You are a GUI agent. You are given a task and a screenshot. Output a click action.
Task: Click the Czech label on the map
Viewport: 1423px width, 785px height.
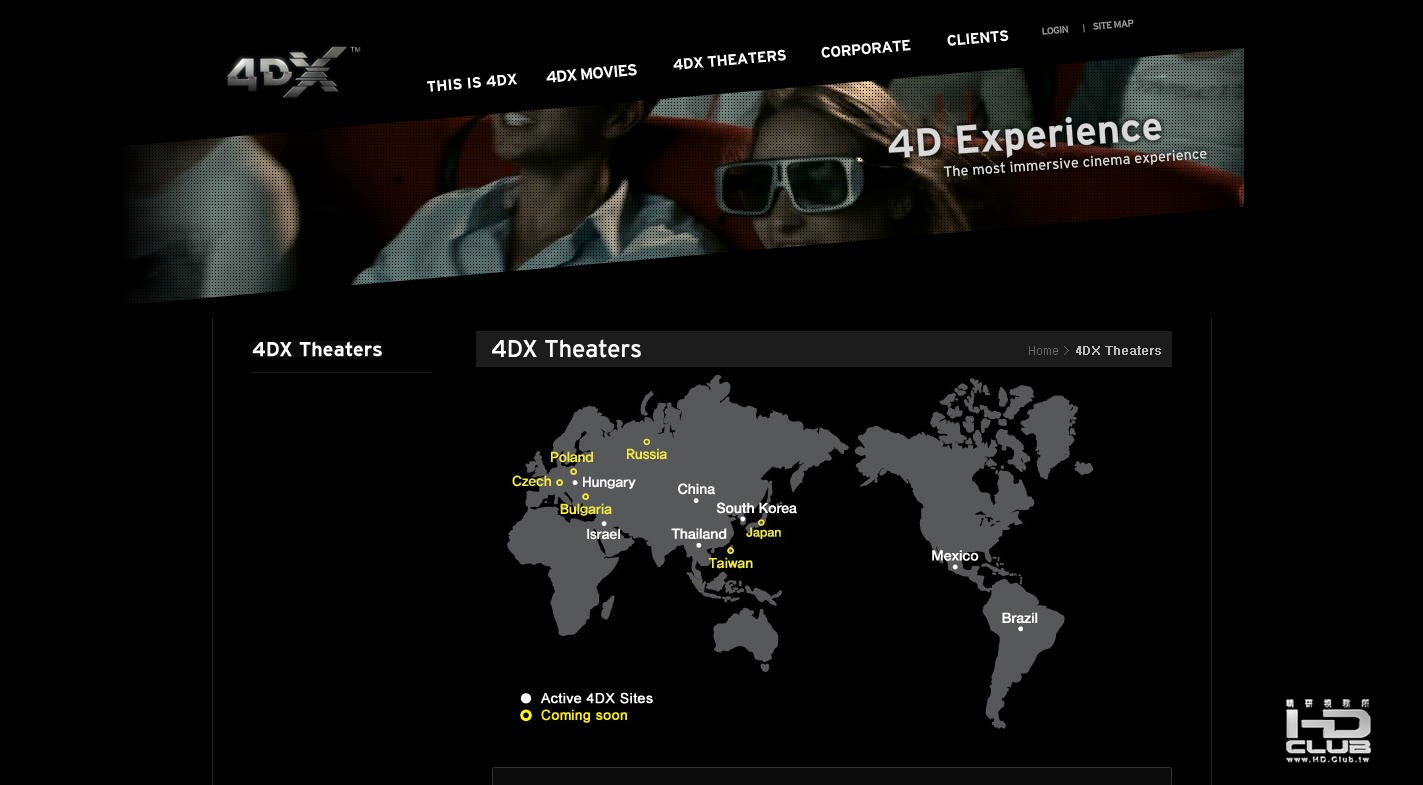click(x=531, y=482)
